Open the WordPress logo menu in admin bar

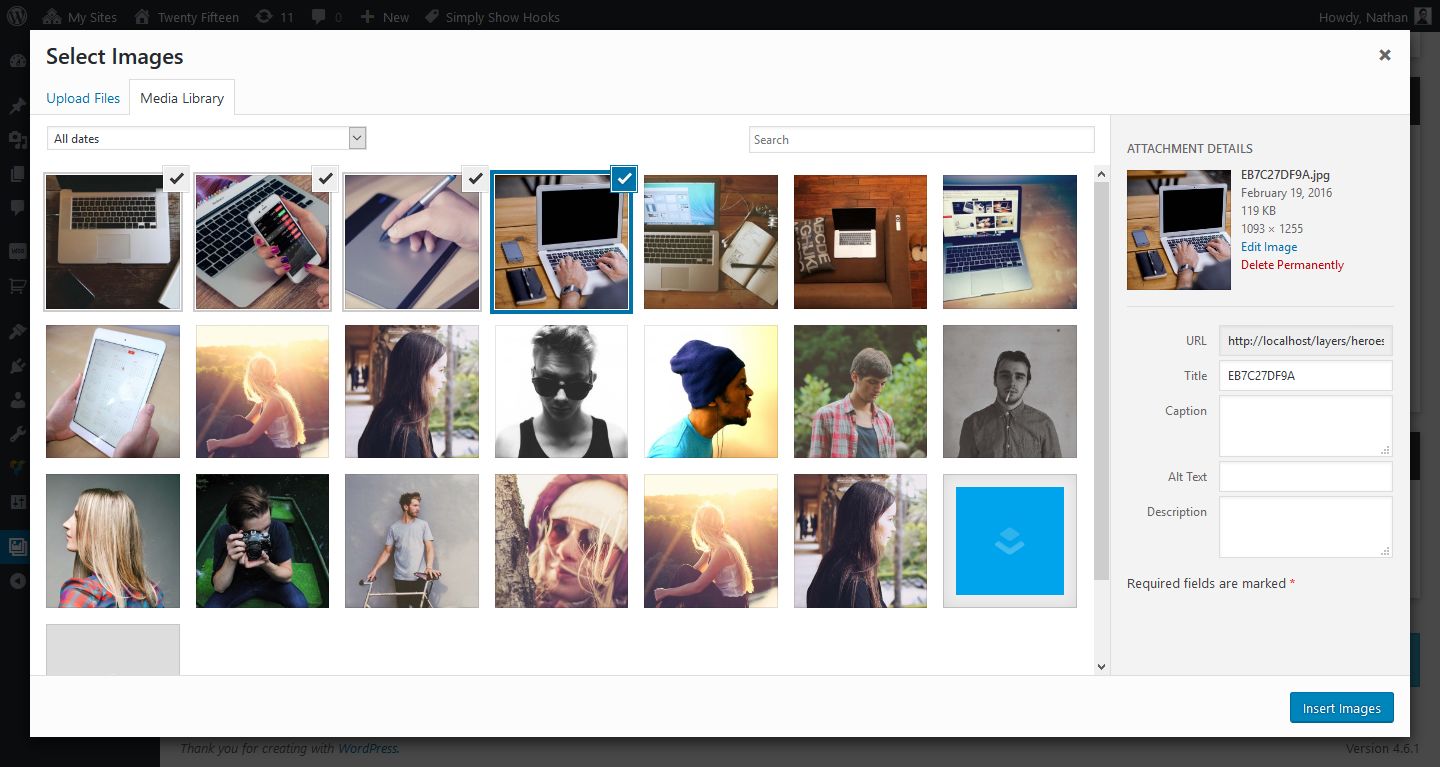coord(18,17)
